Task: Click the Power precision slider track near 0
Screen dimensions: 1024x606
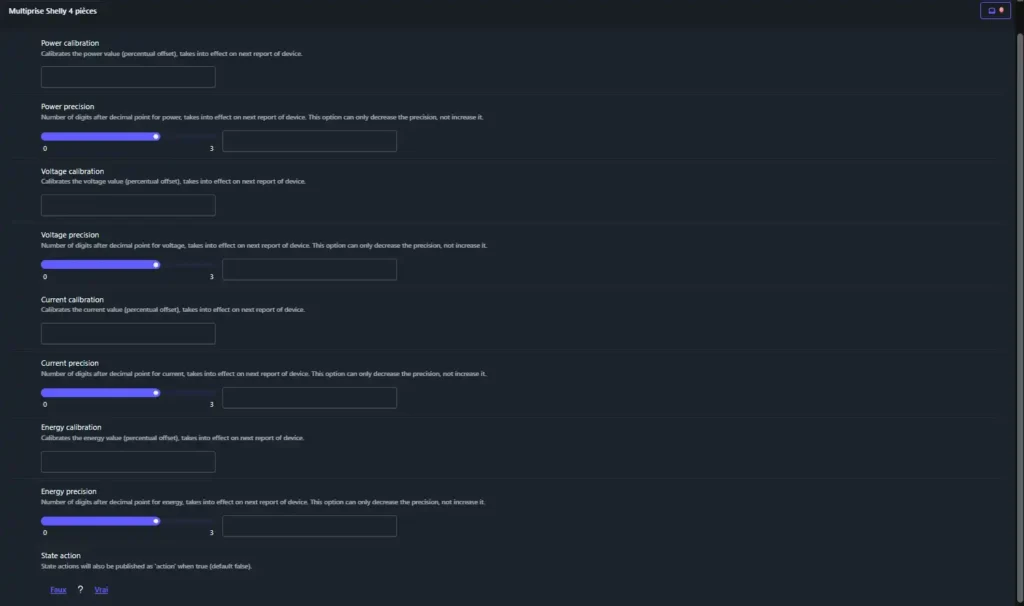Action: click(x=47, y=136)
